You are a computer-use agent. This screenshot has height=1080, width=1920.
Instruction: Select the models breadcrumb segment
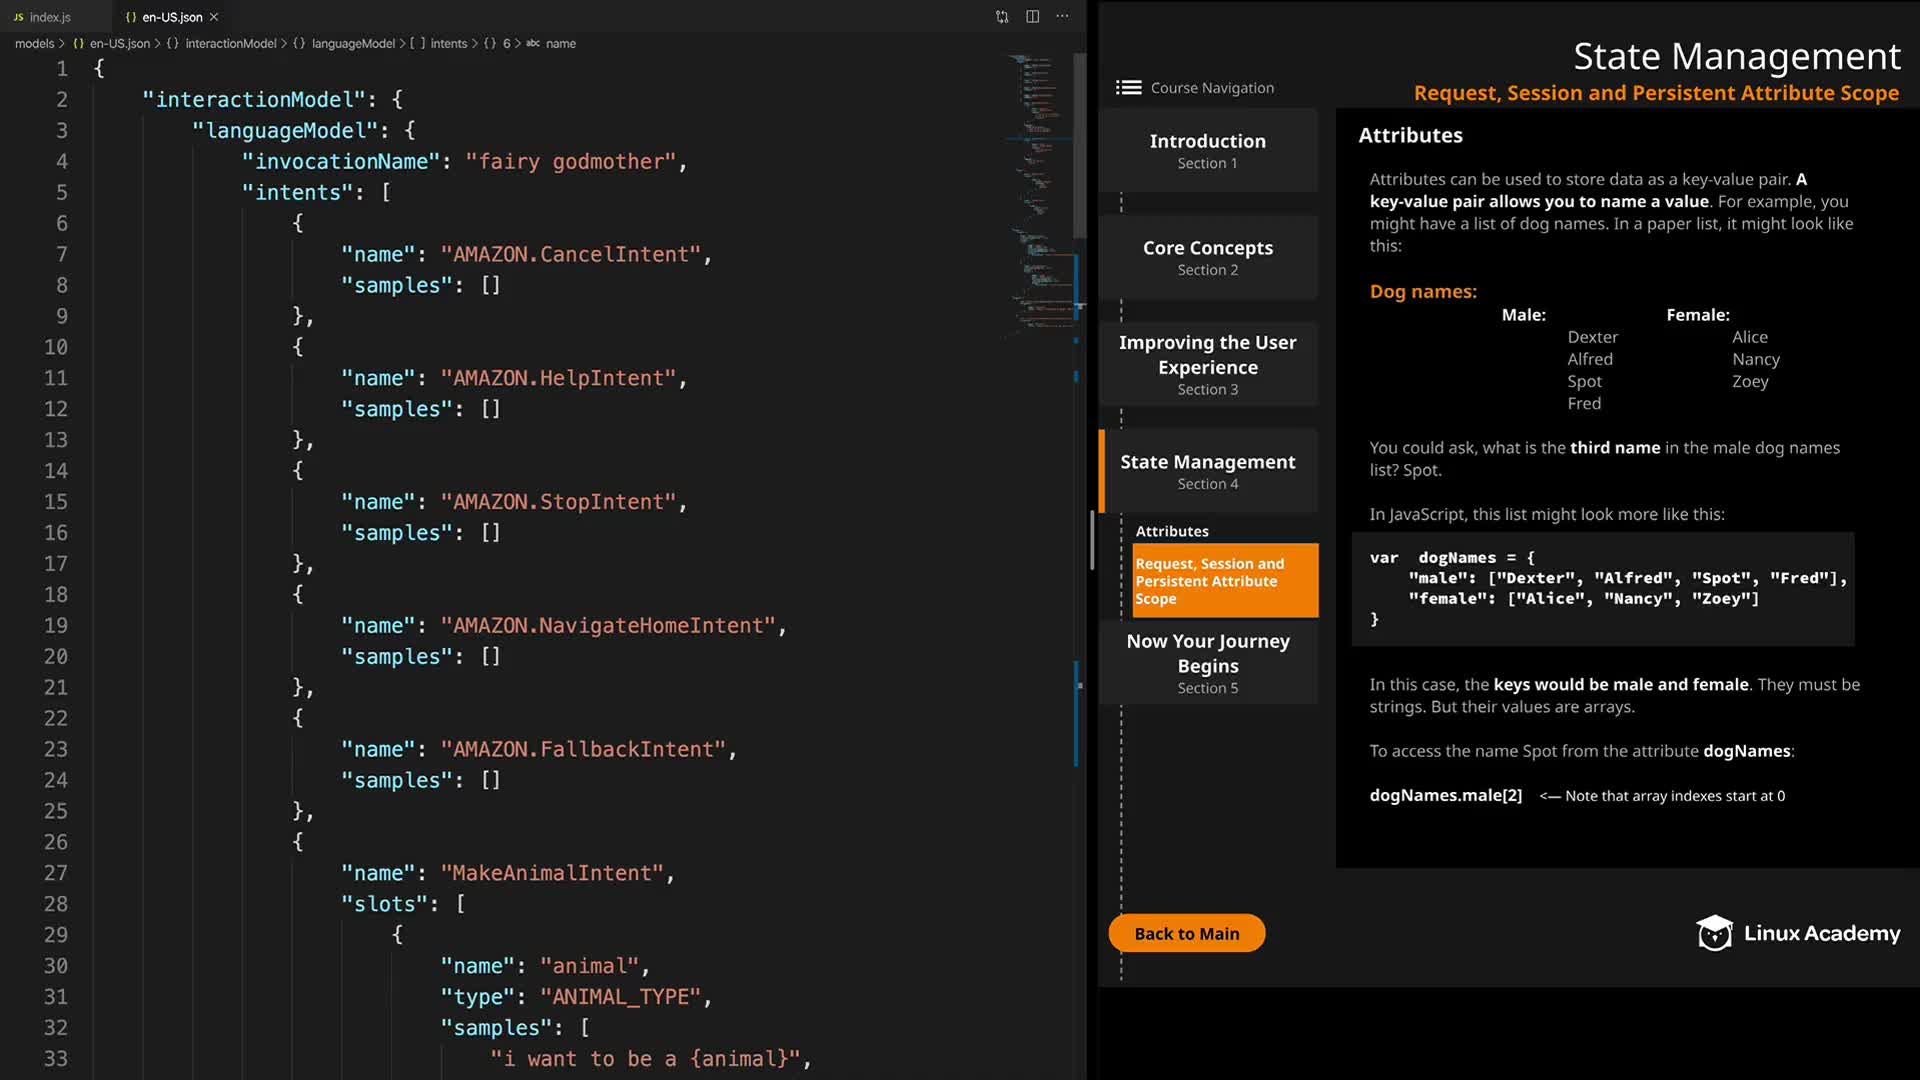(34, 44)
